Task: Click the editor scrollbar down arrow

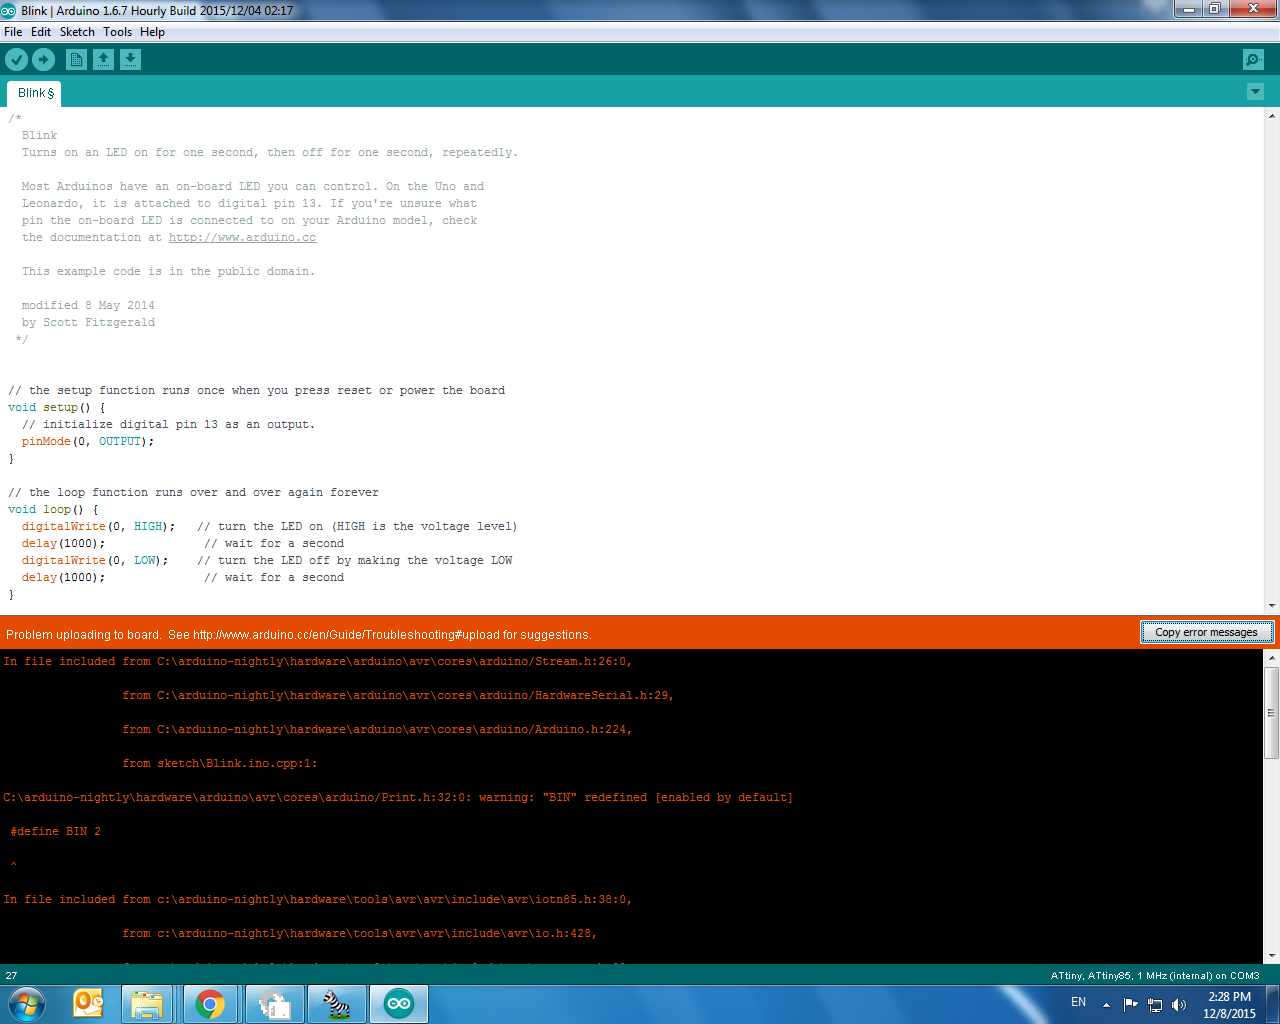Action: 1272,606
